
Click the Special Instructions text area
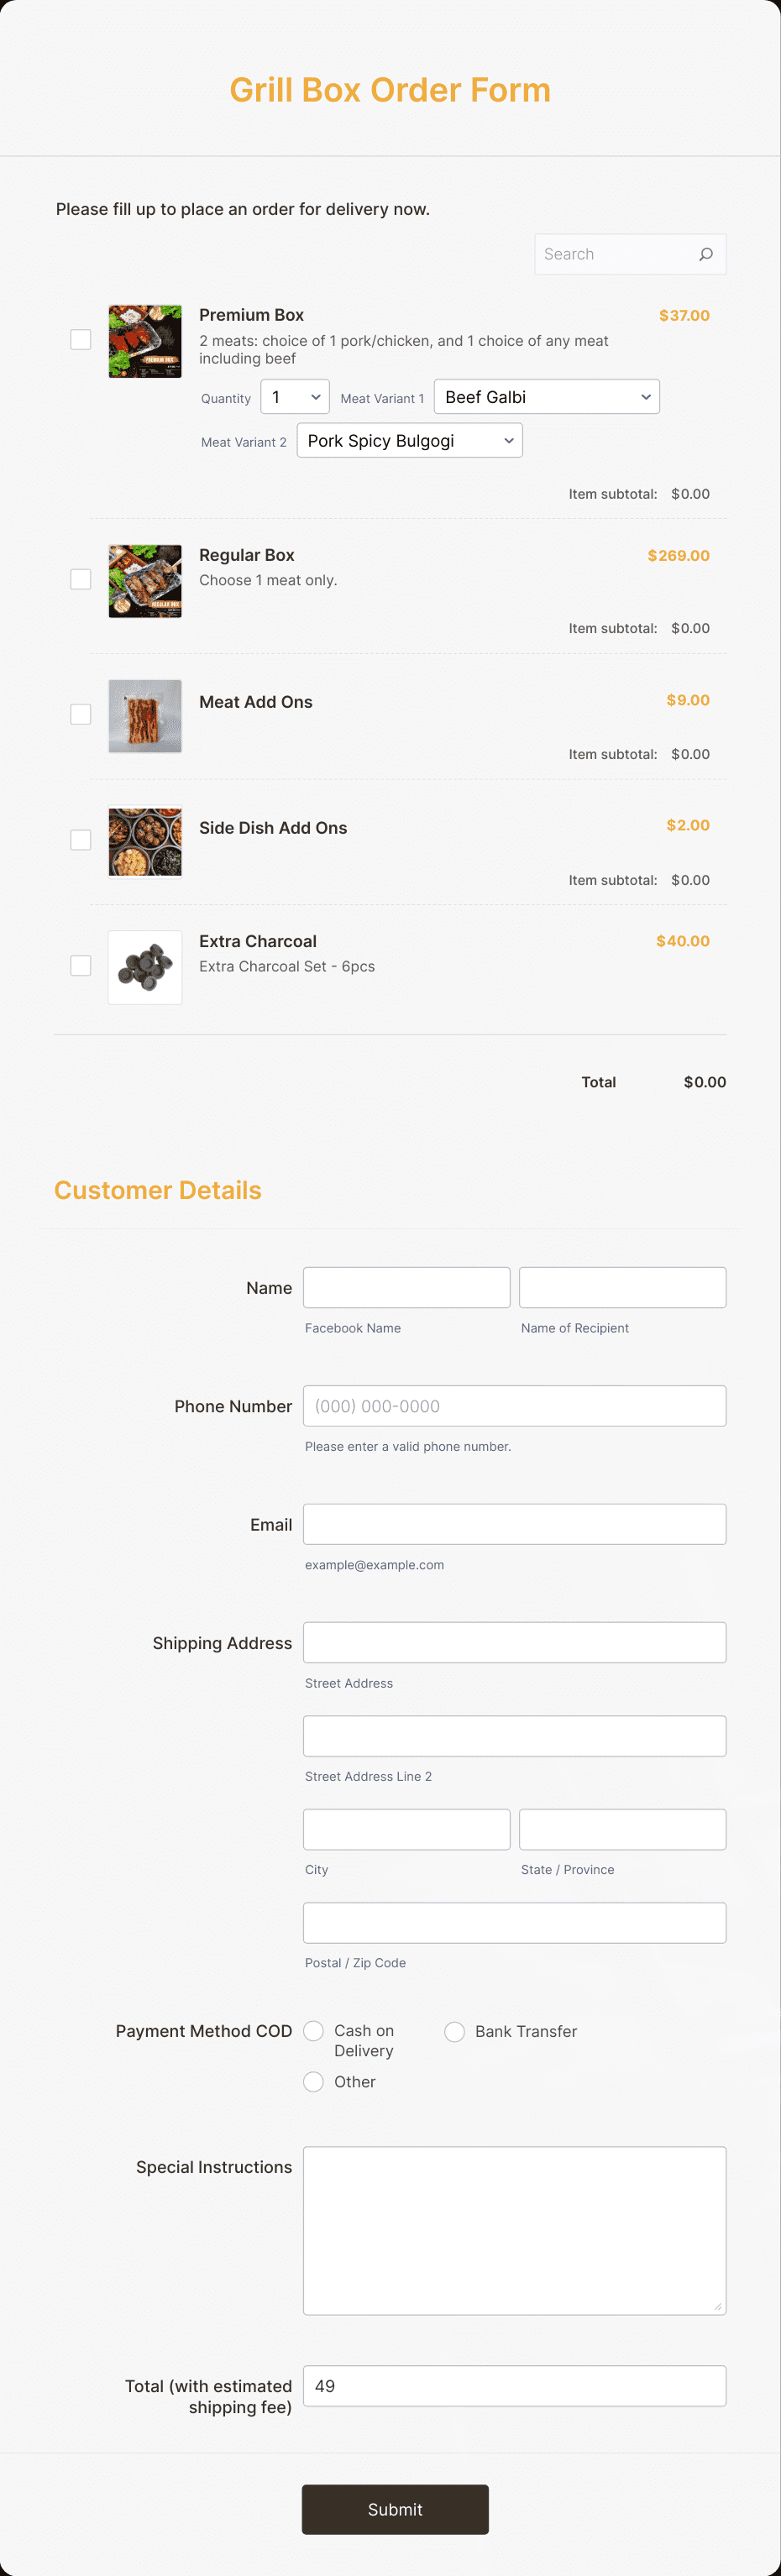coord(514,2231)
